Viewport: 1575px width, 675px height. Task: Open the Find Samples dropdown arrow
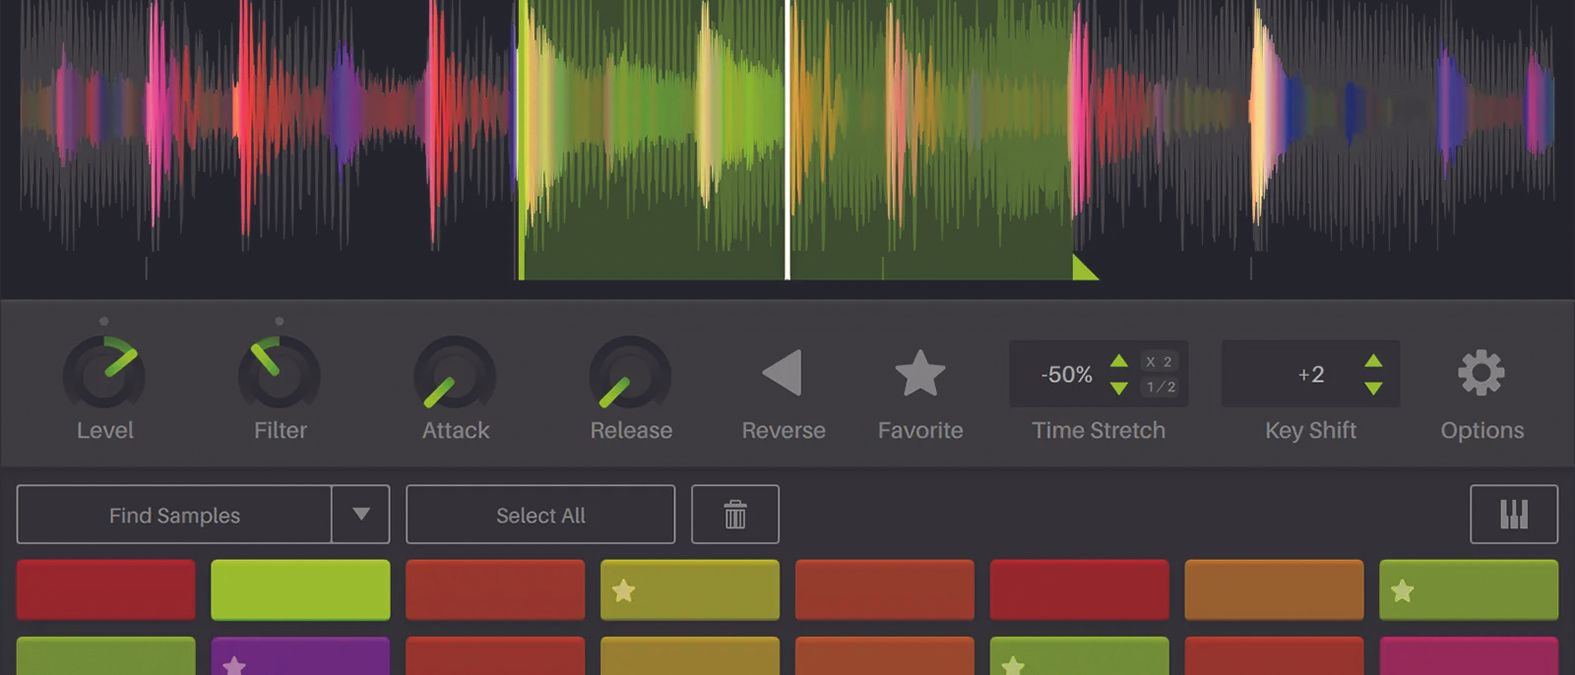(x=361, y=514)
